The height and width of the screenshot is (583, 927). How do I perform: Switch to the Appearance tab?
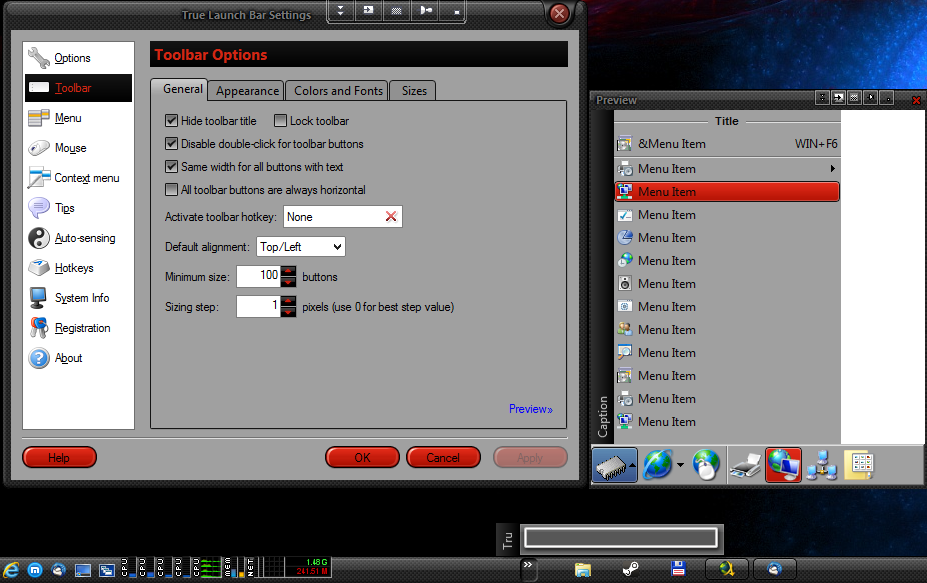click(247, 91)
